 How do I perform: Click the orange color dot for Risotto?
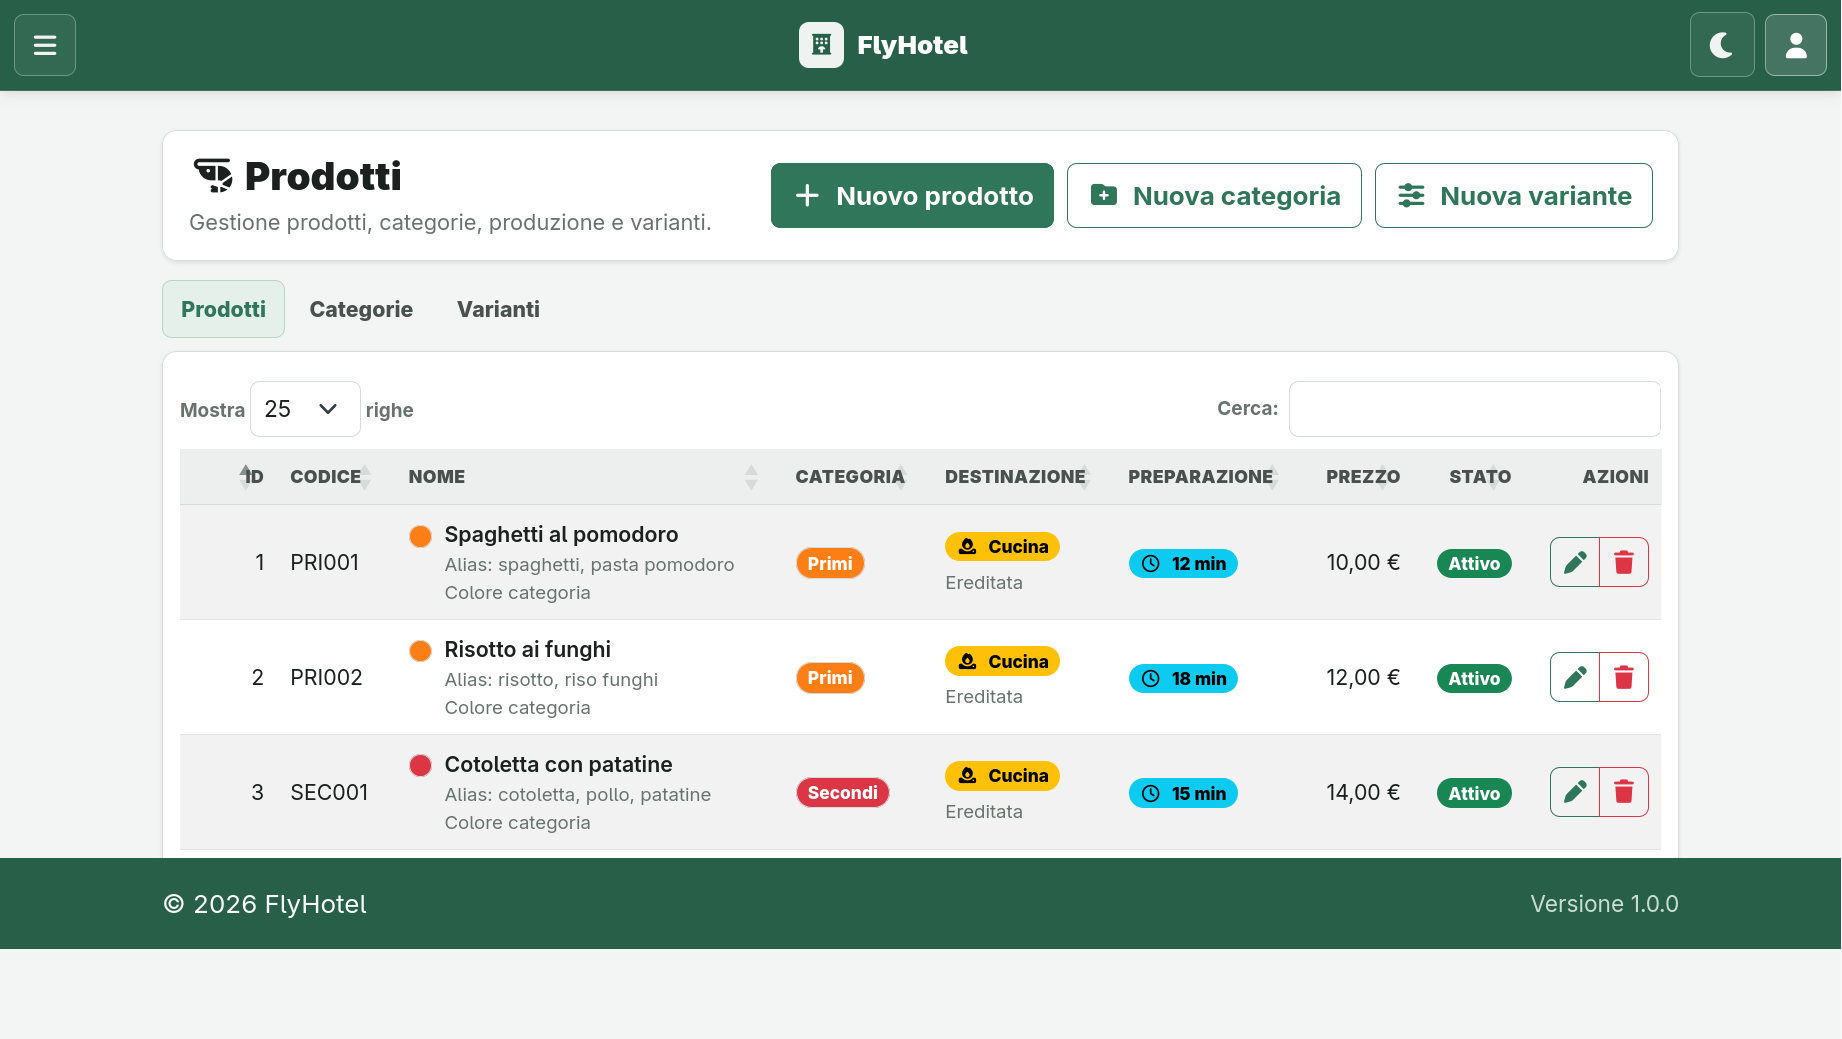pos(421,651)
